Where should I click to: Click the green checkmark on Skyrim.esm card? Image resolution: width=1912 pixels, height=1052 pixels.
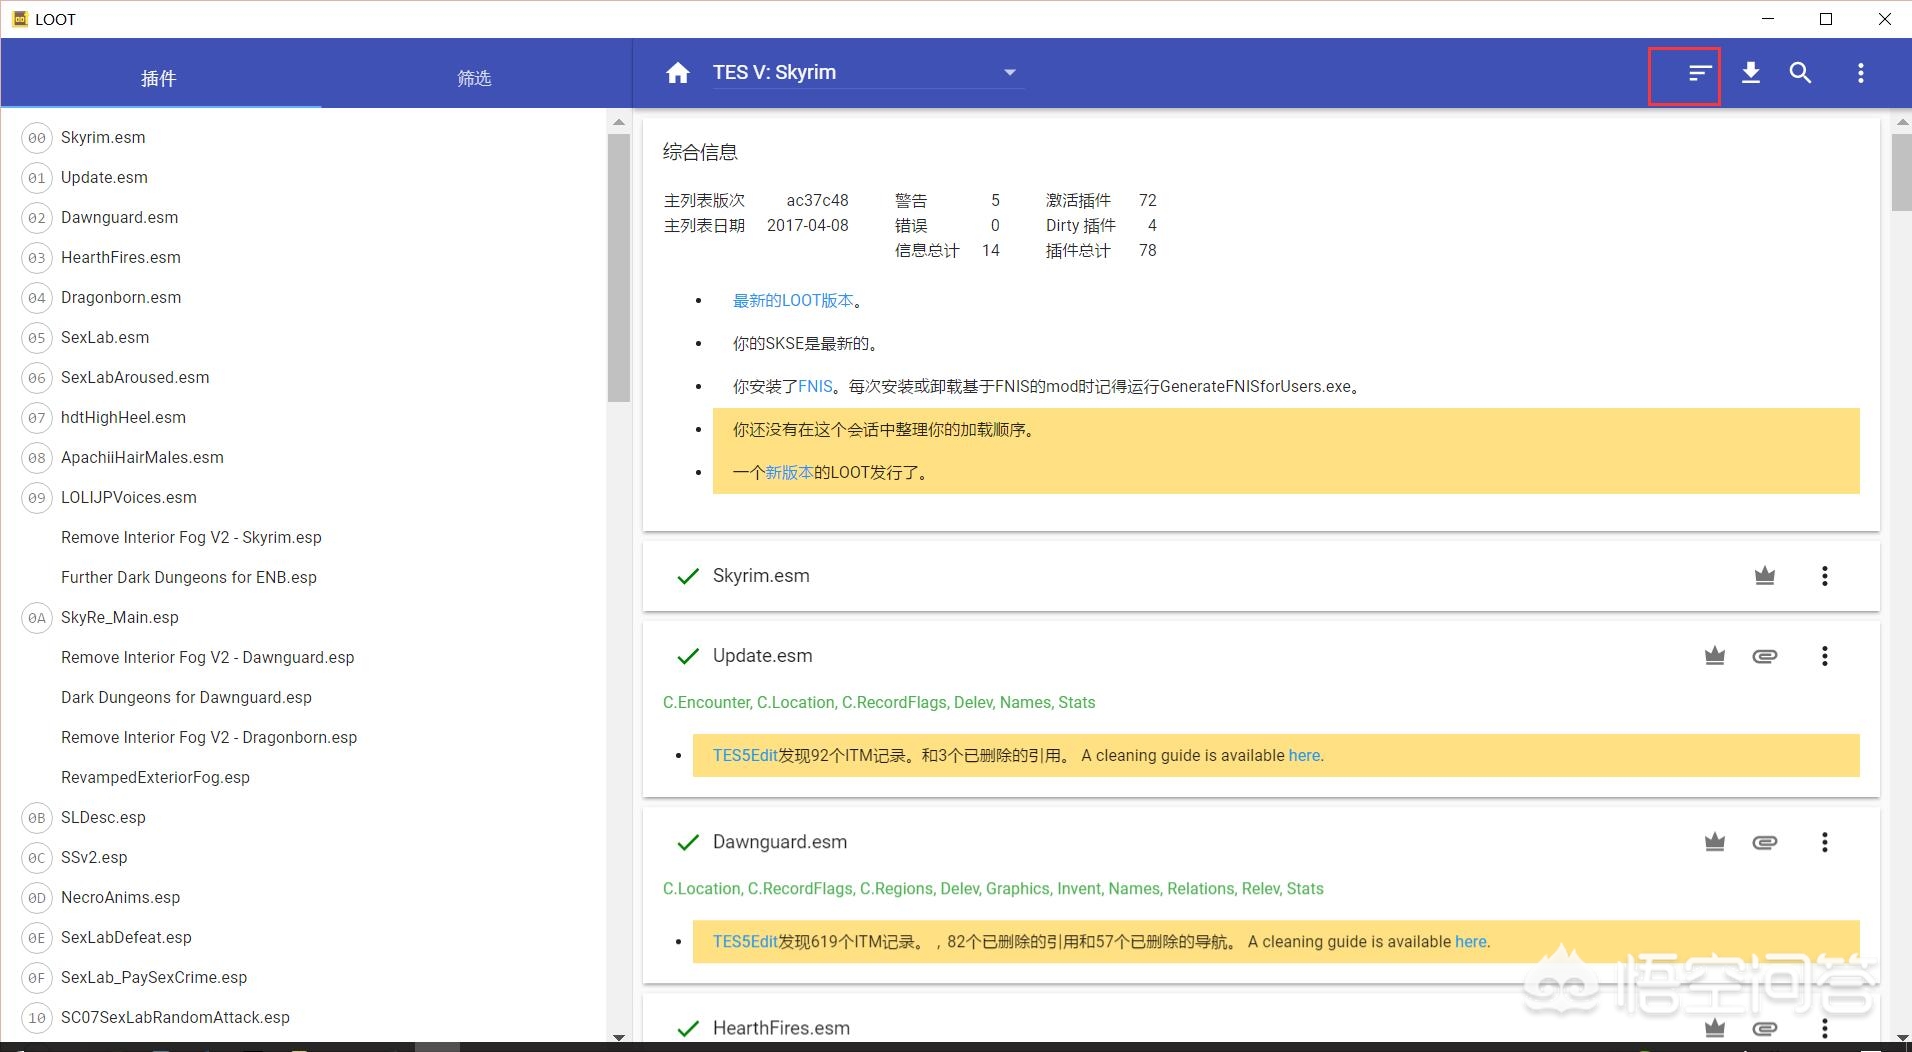point(688,576)
